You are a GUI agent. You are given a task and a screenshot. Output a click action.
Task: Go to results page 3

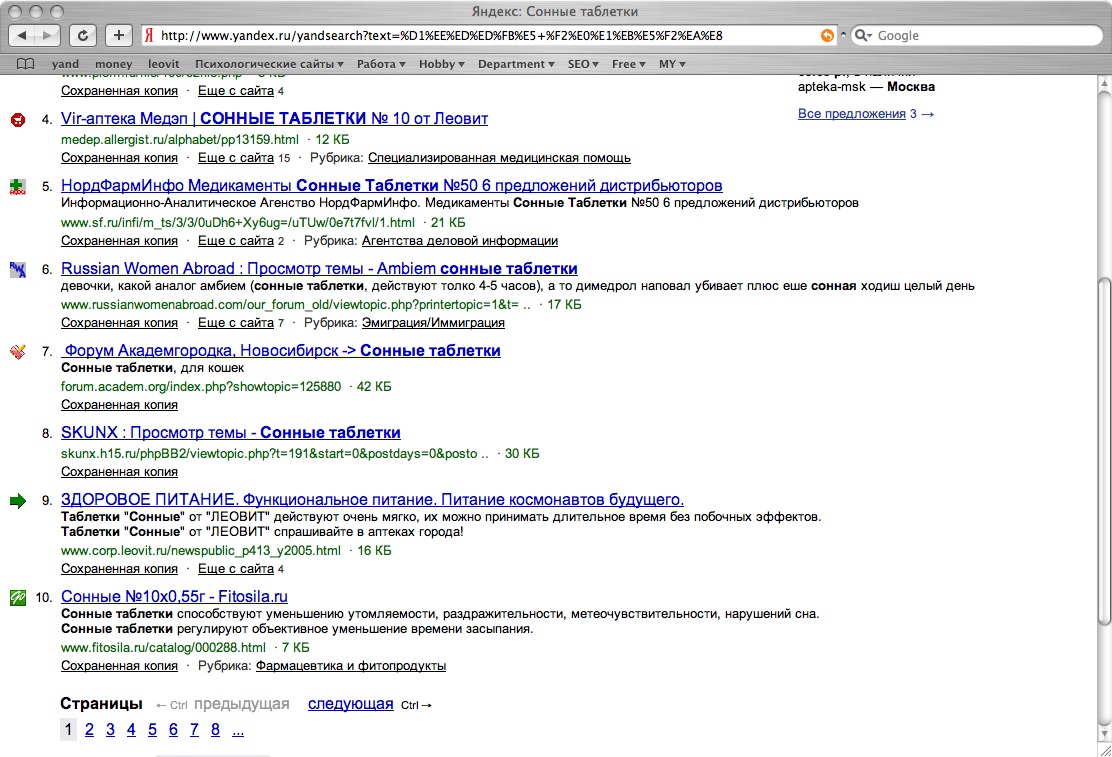pos(110,729)
